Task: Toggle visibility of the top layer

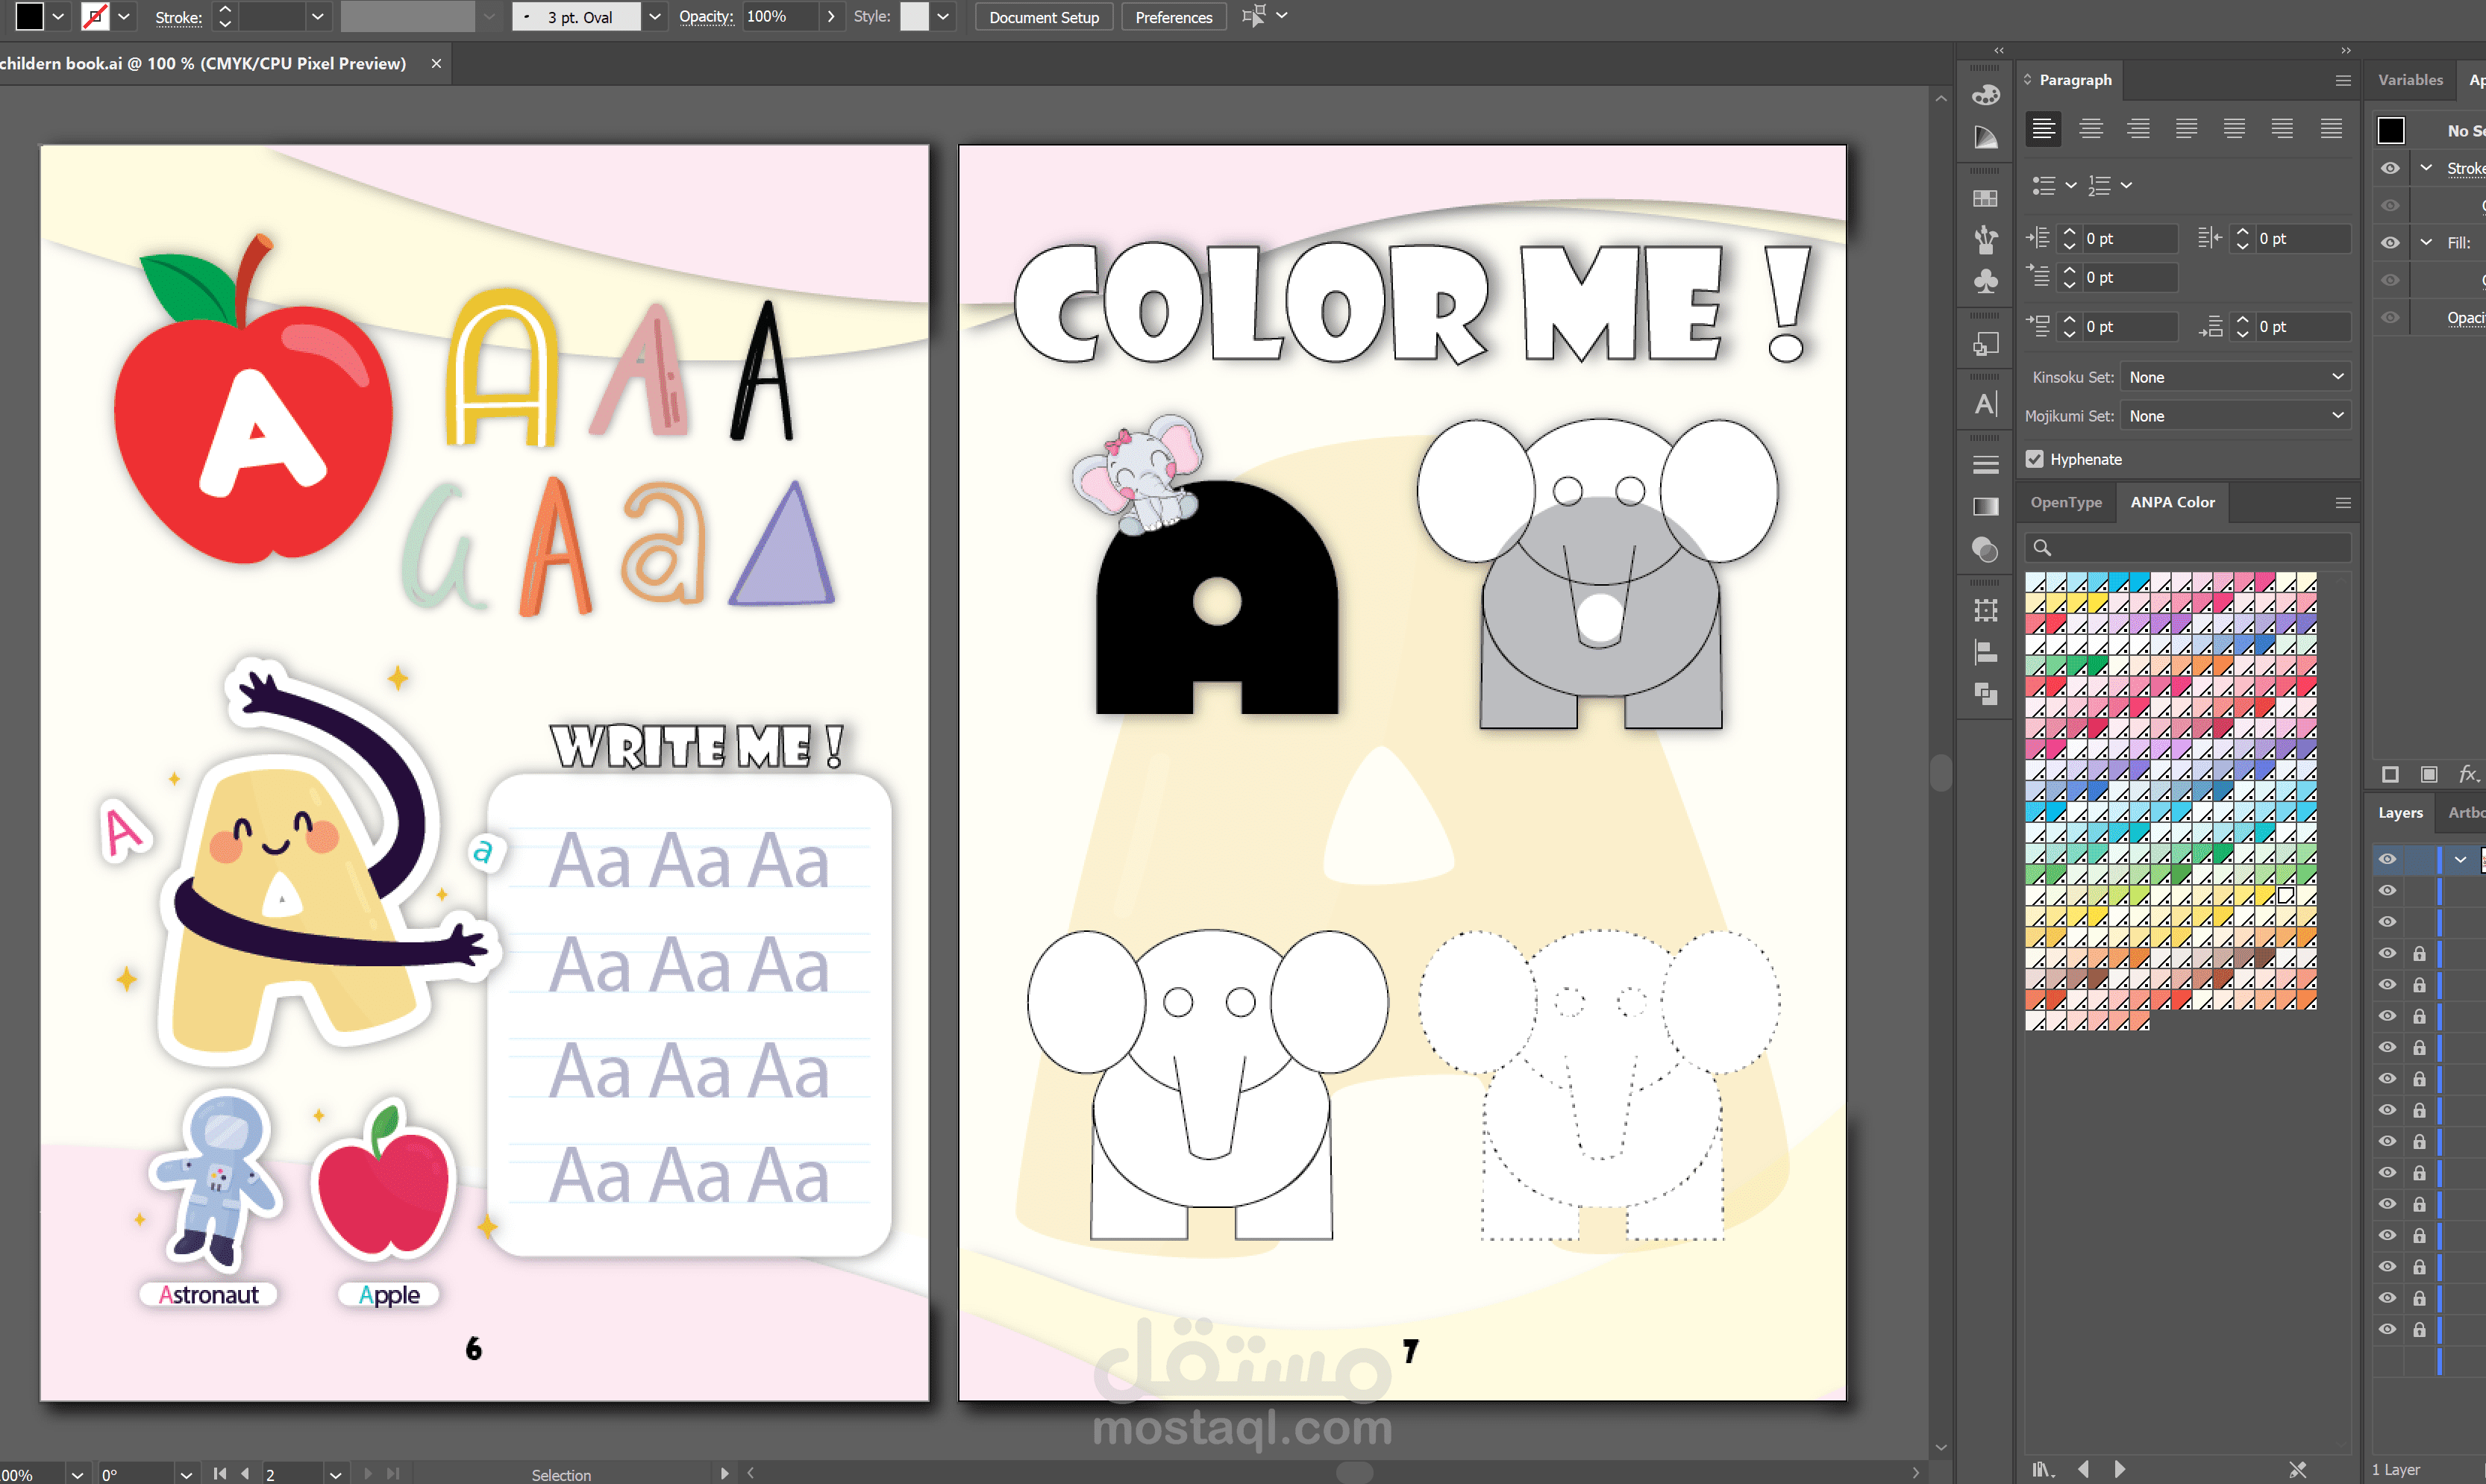Action: (x=2387, y=859)
